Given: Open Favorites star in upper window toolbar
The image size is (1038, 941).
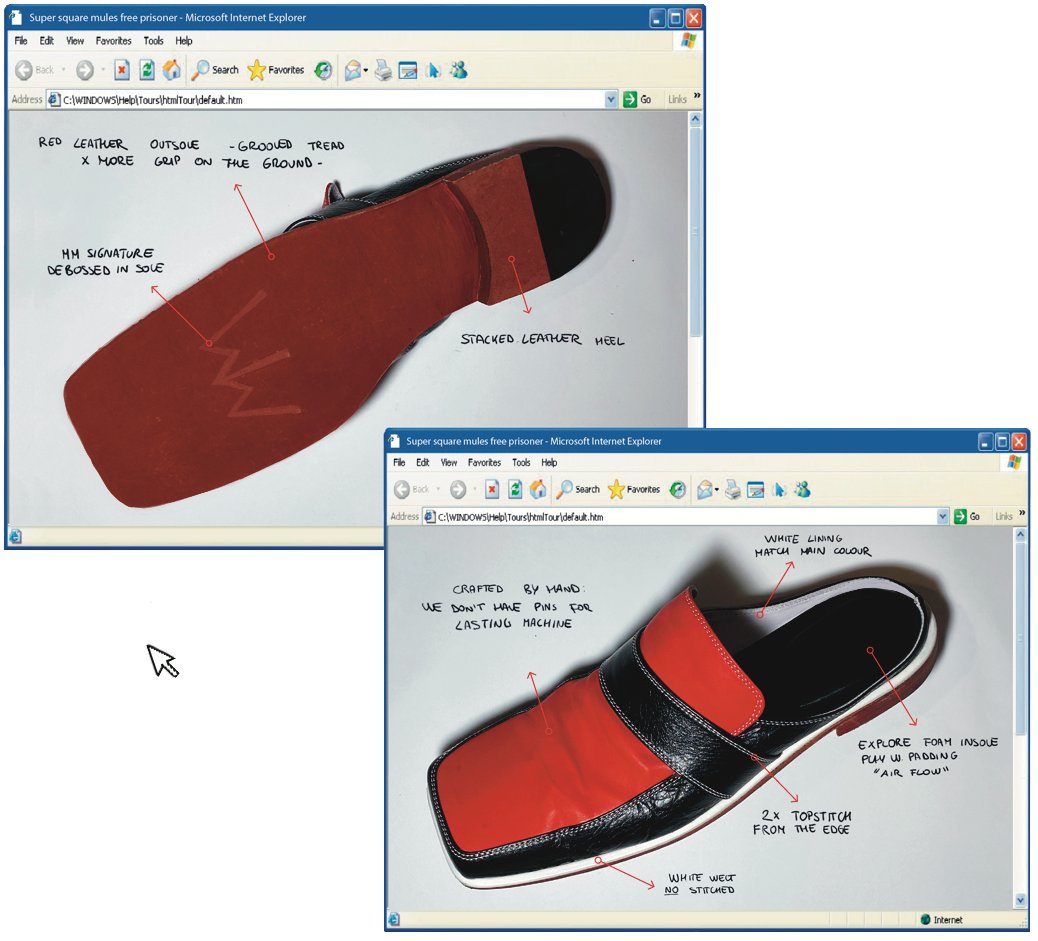Looking at the screenshot, I should pos(275,70).
